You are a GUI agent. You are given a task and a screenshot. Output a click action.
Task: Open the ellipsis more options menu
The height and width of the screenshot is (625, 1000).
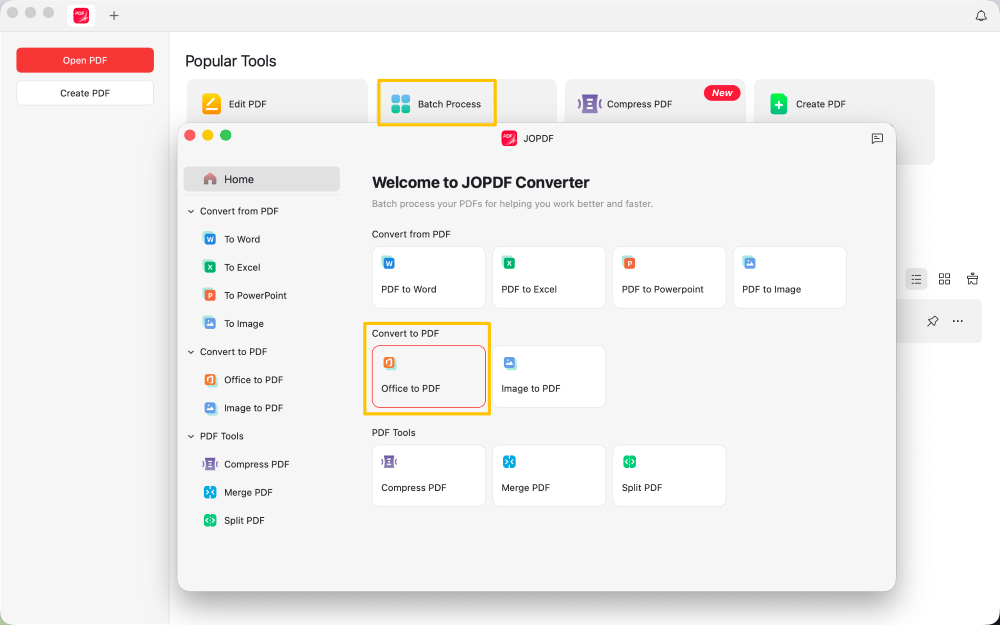[957, 321]
